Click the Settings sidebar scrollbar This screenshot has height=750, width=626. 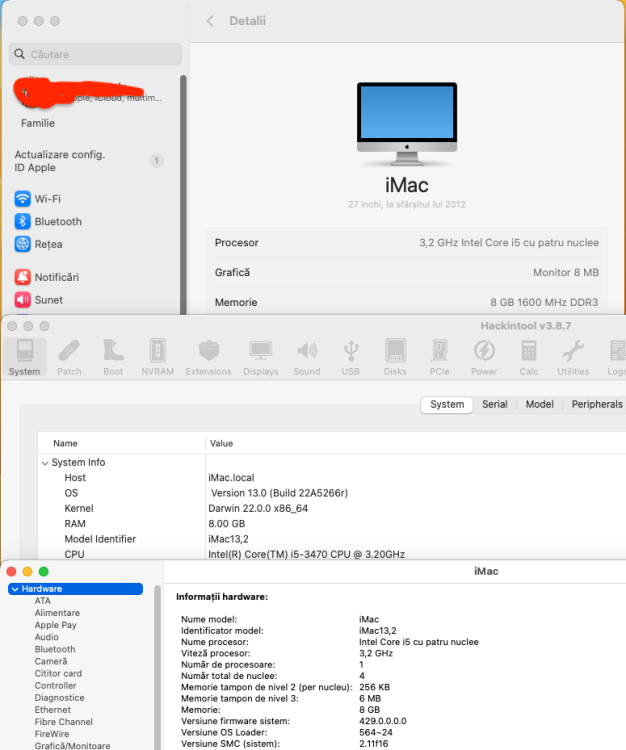click(x=183, y=194)
